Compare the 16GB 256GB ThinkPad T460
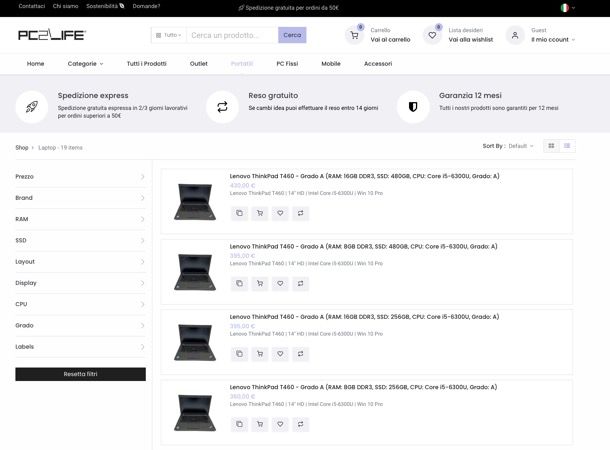Image resolution: width=610 pixels, height=450 pixels. pos(300,354)
